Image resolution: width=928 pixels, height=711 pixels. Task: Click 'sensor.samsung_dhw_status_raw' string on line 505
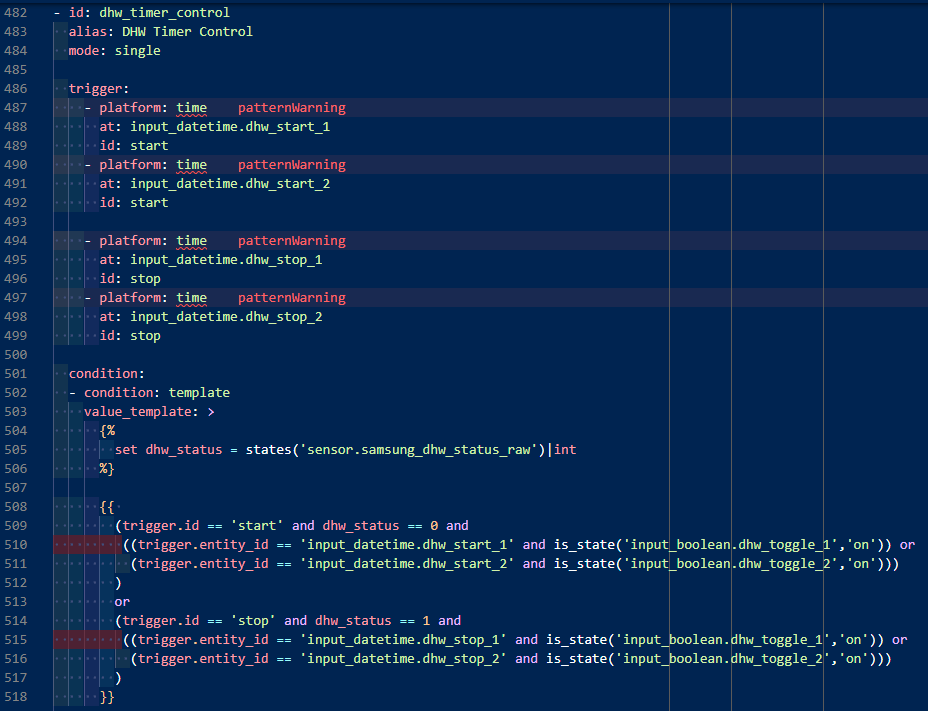click(420, 450)
